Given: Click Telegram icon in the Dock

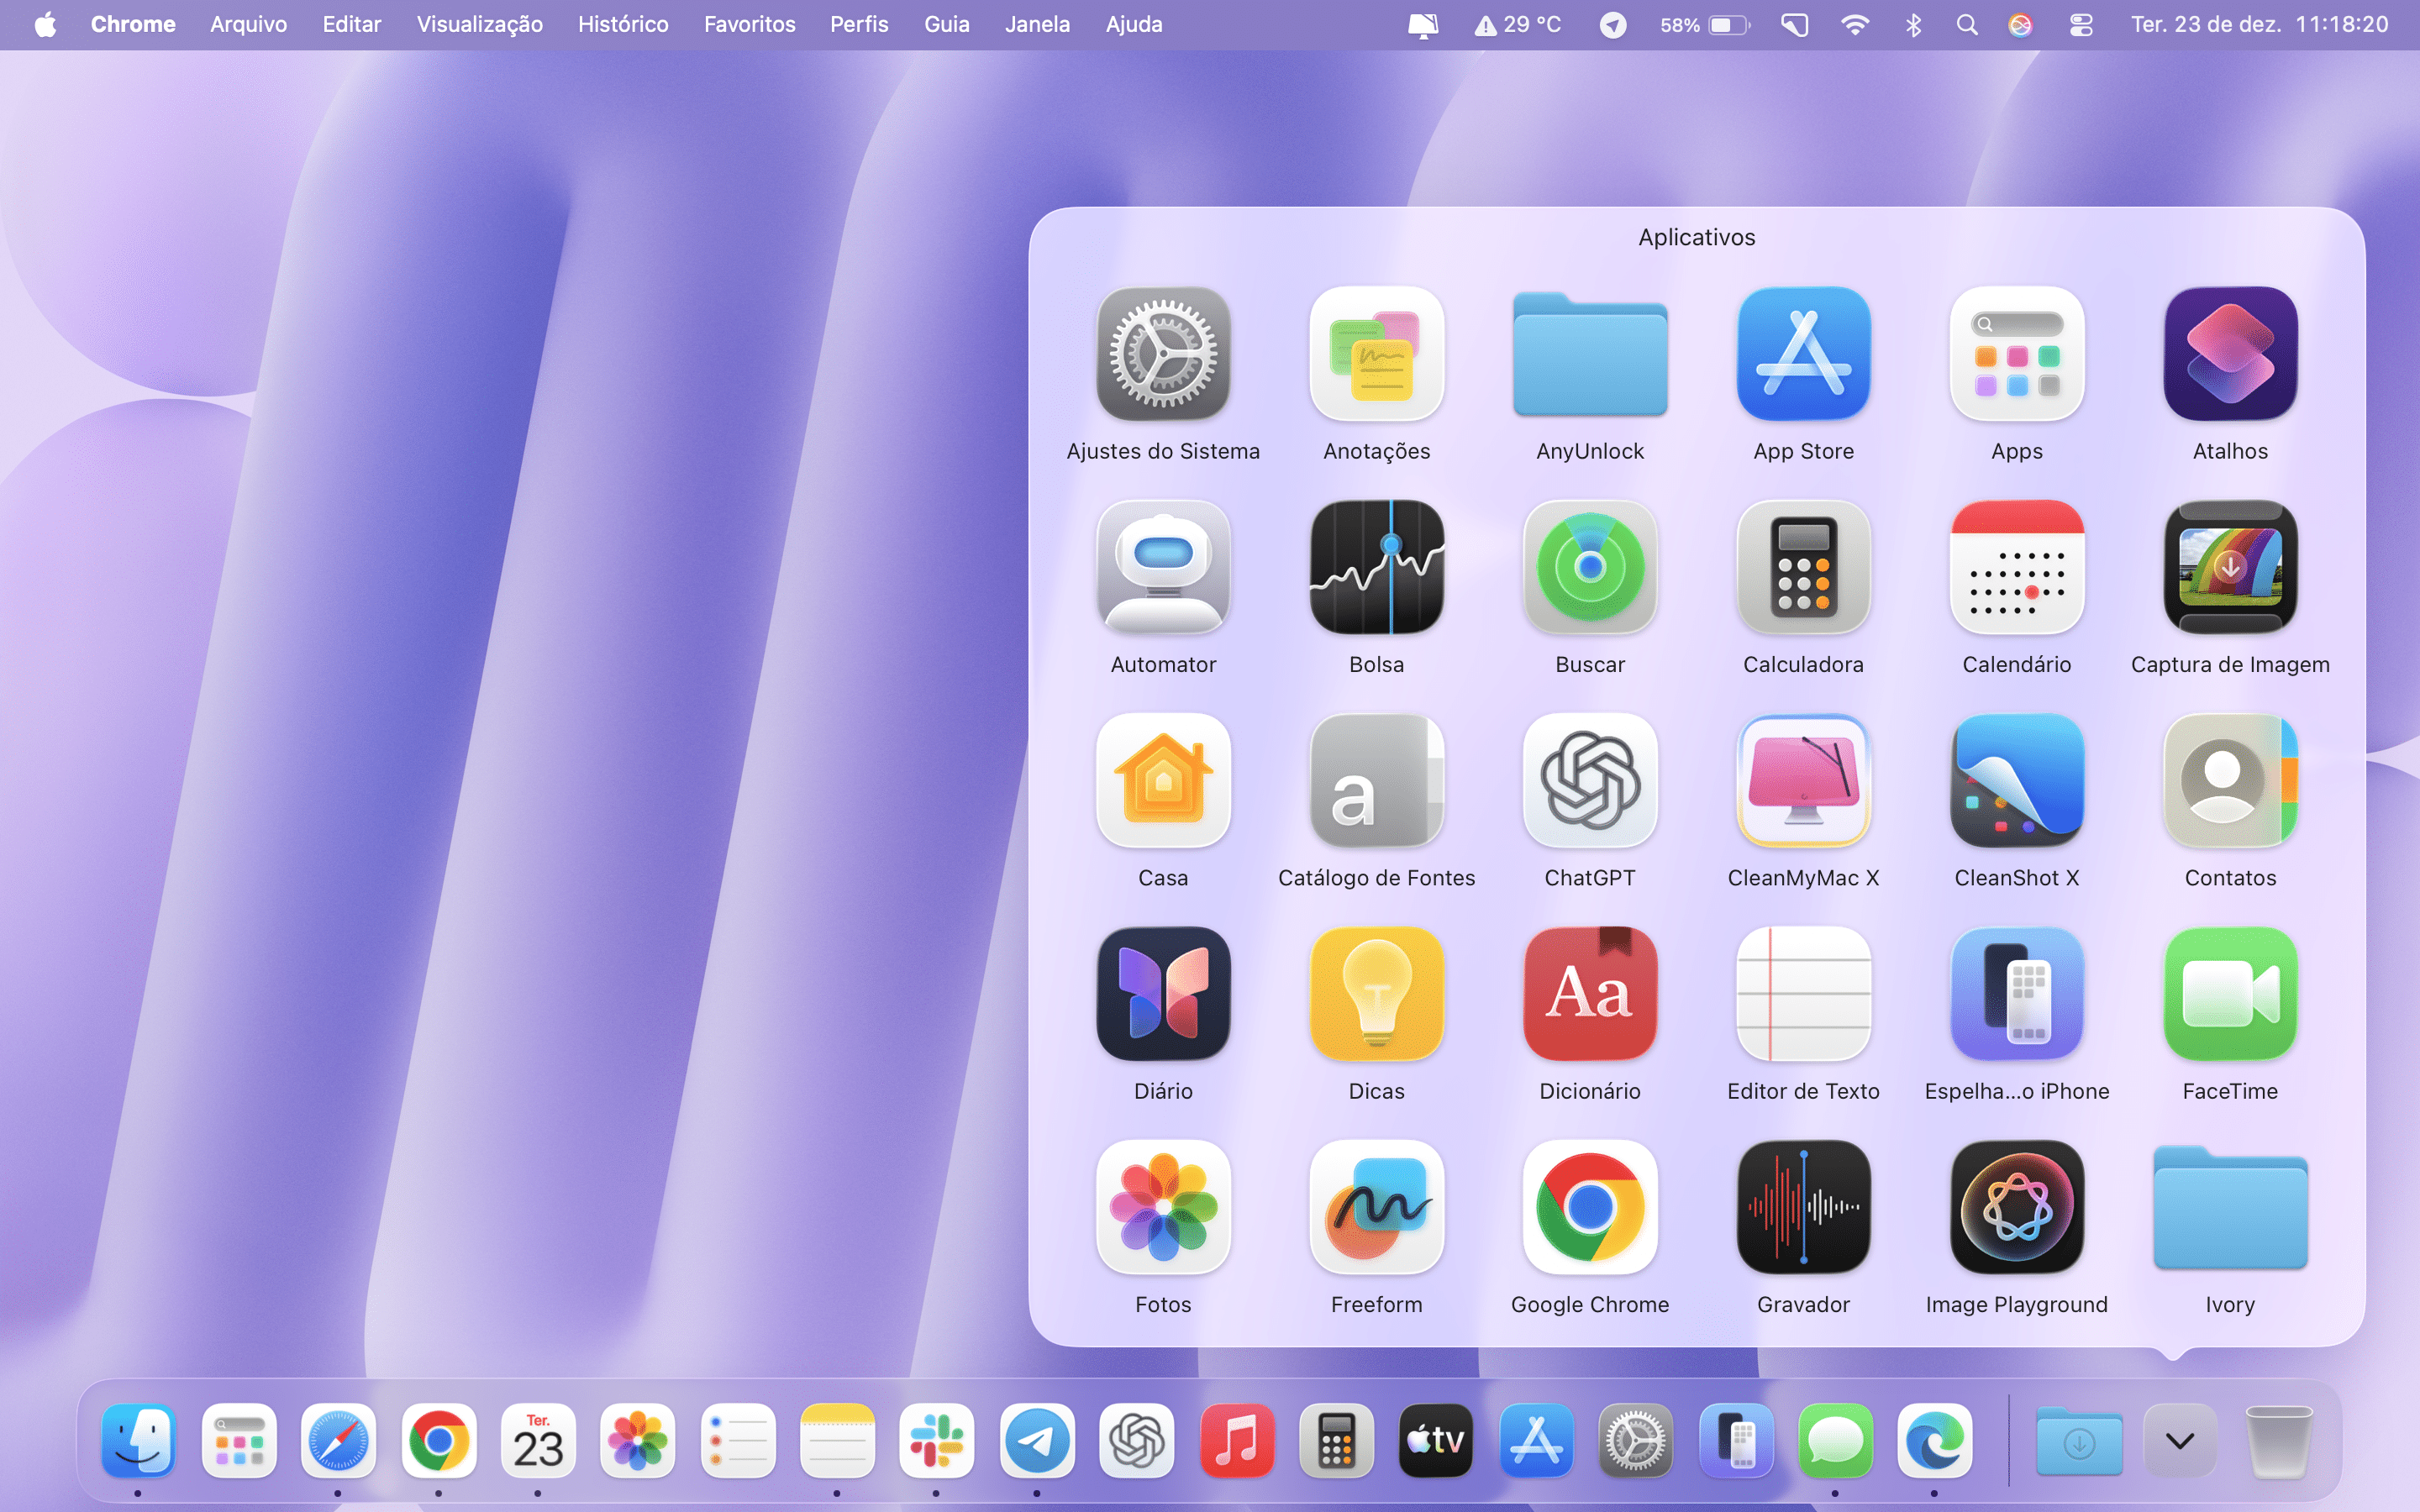Looking at the screenshot, I should click(1036, 1441).
